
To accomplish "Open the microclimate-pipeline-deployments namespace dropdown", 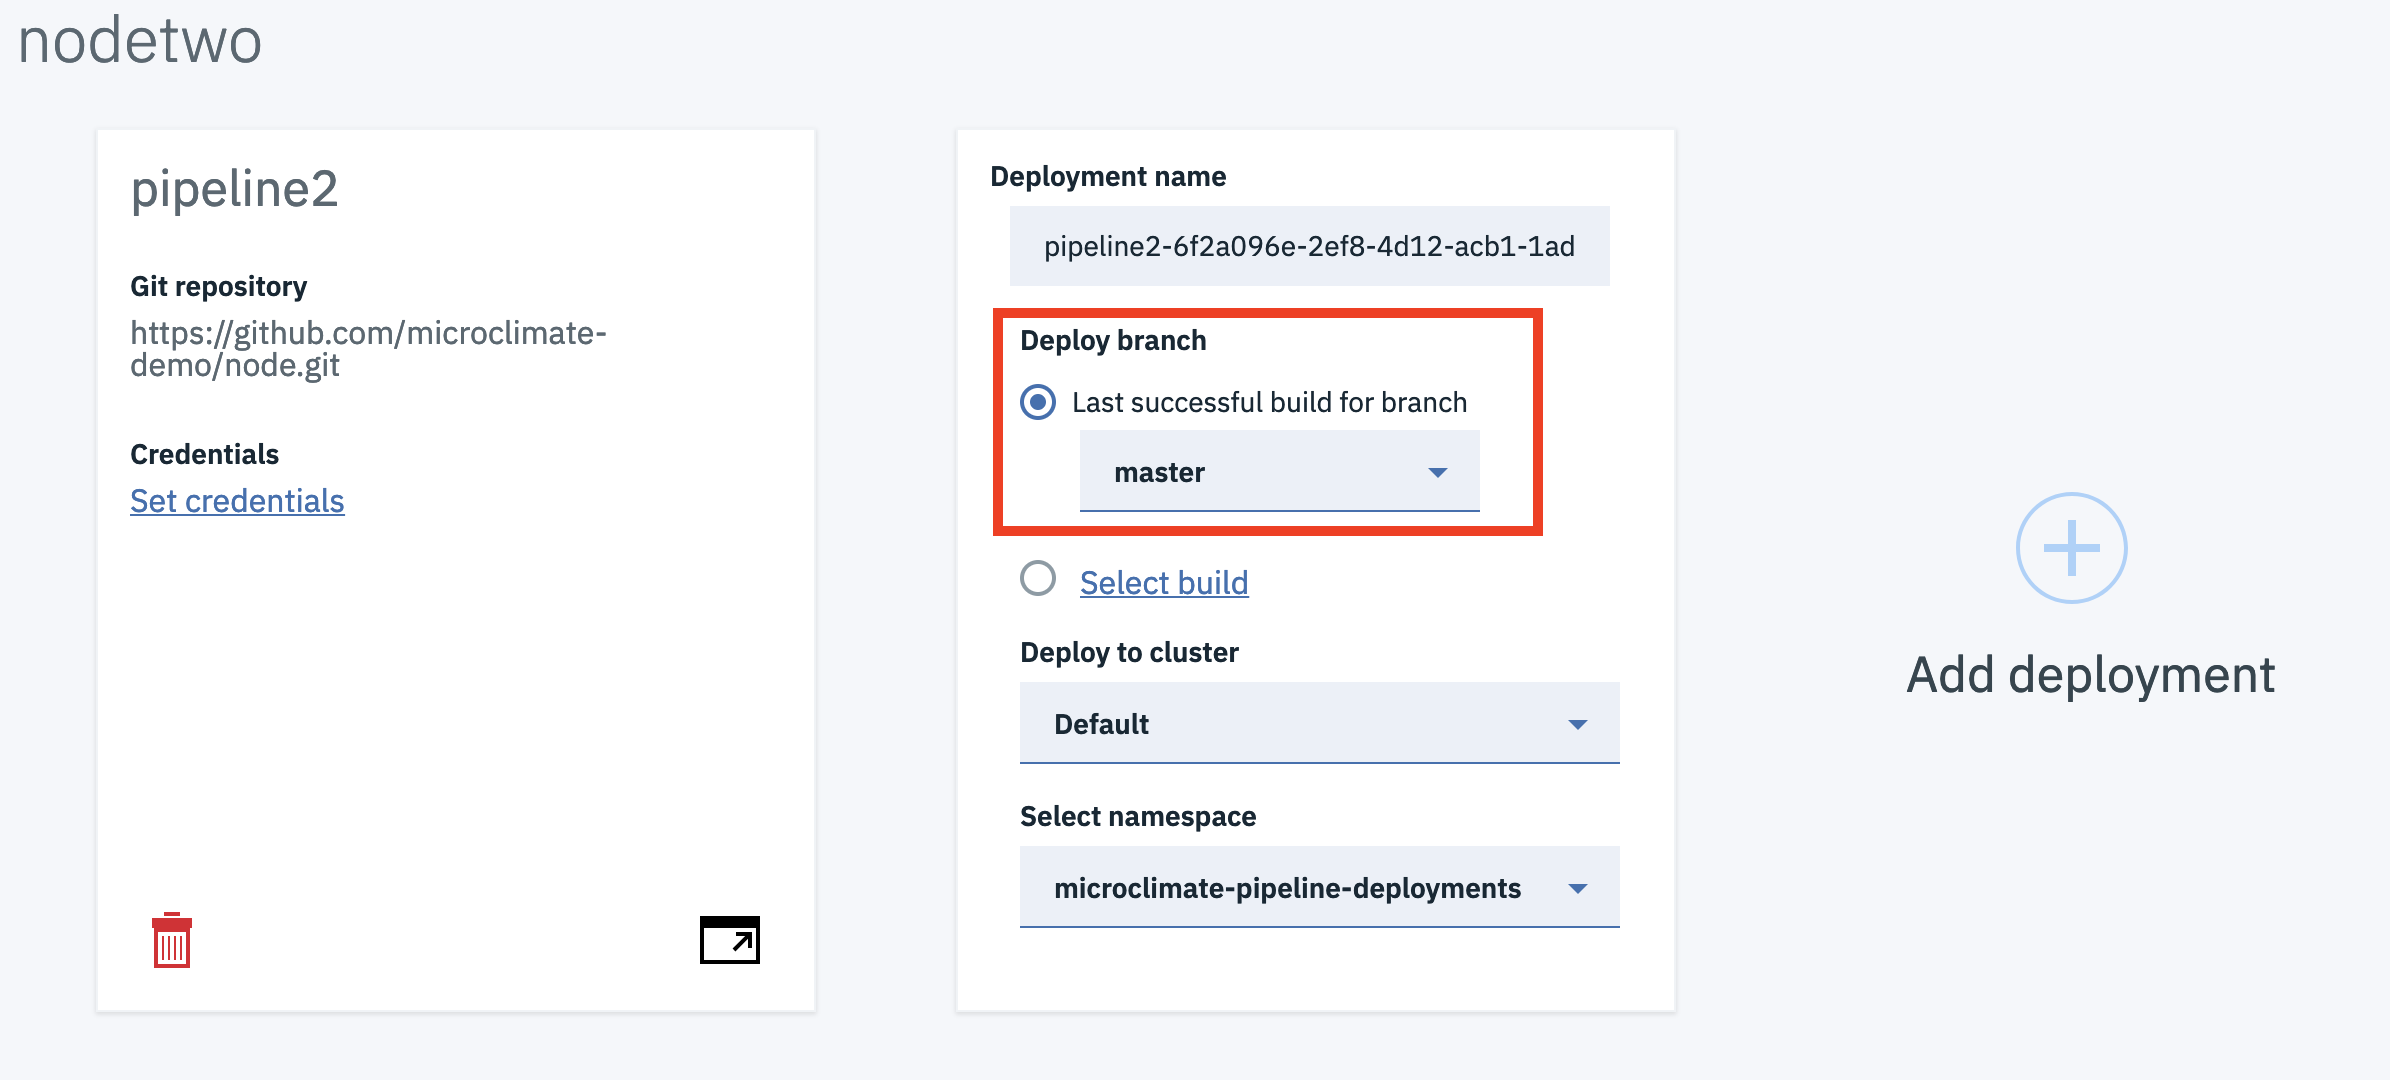I will 1318,888.
